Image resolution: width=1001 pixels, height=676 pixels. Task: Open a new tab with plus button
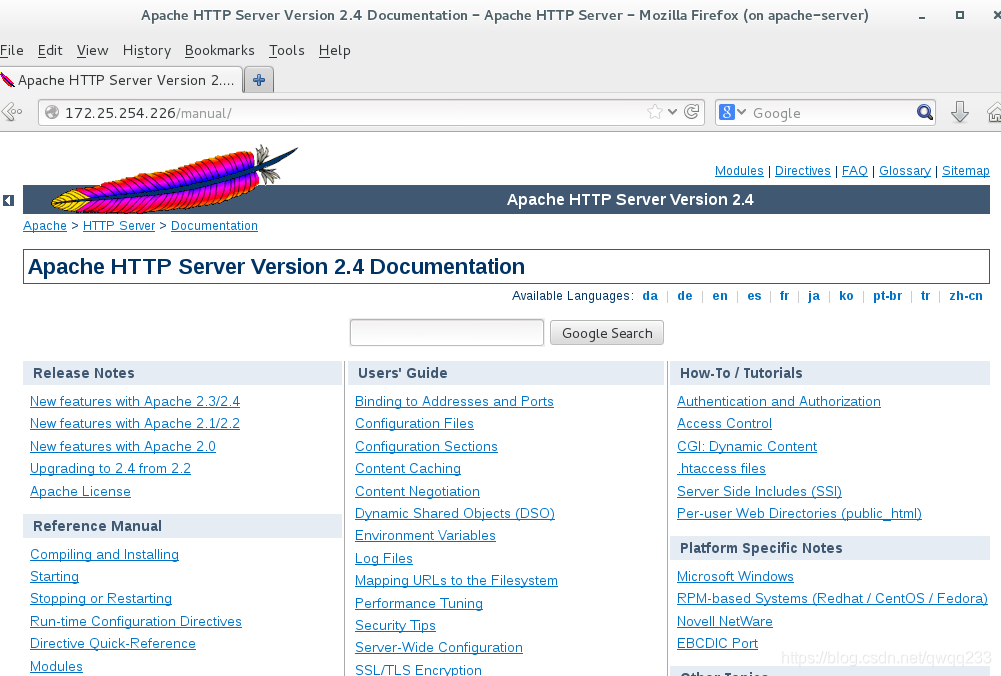[x=259, y=80]
